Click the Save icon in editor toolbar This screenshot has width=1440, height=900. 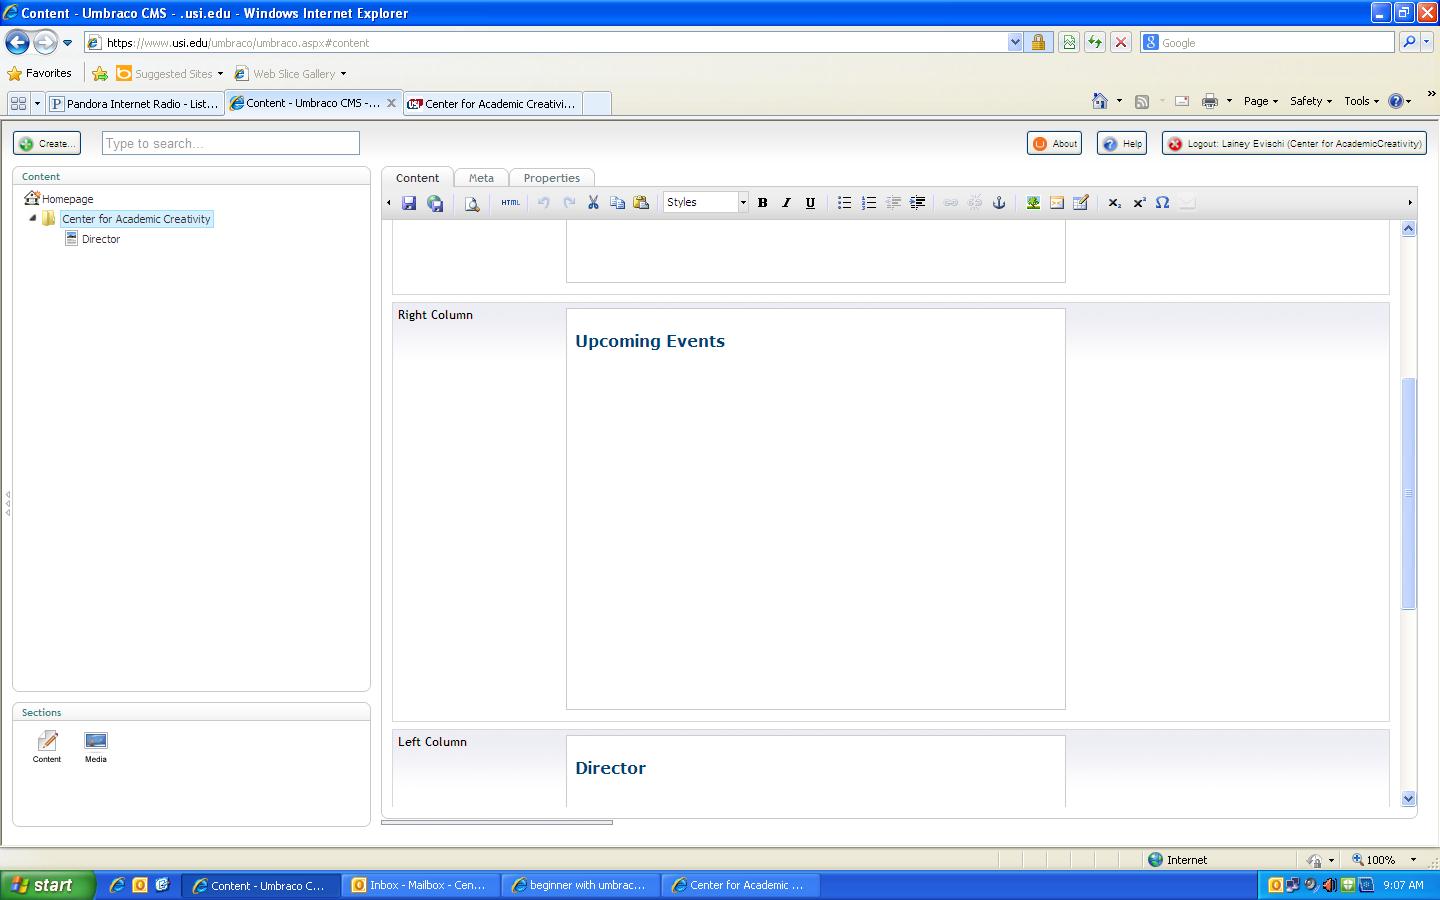409,203
